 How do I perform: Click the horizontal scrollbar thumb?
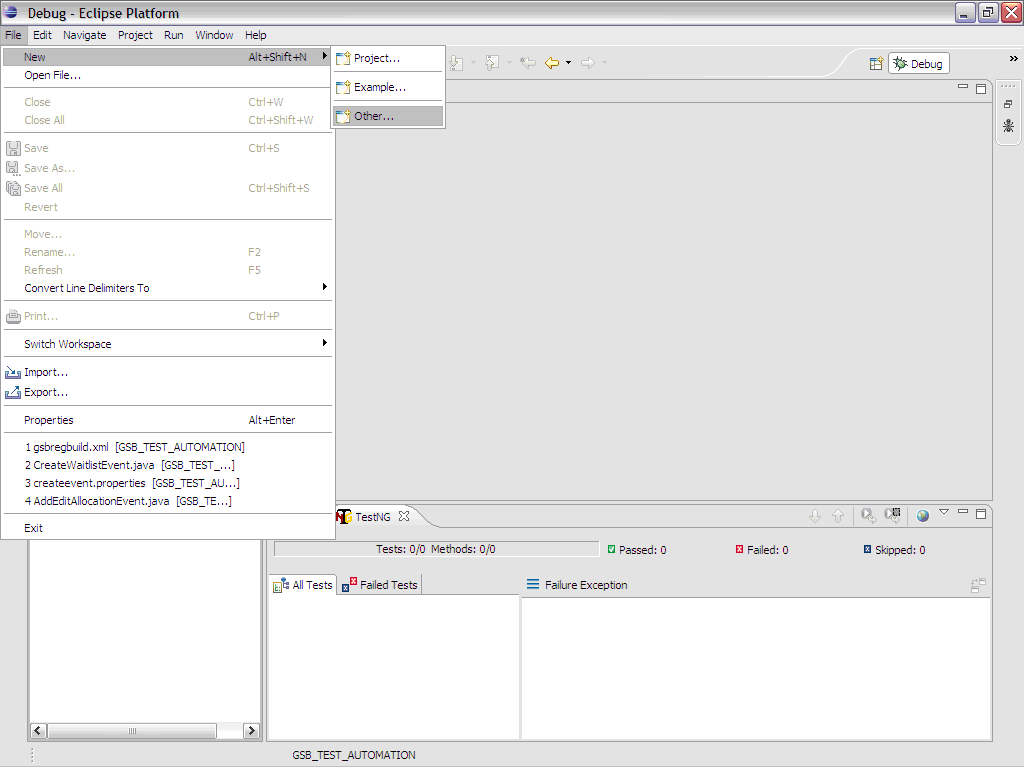[x=132, y=731]
